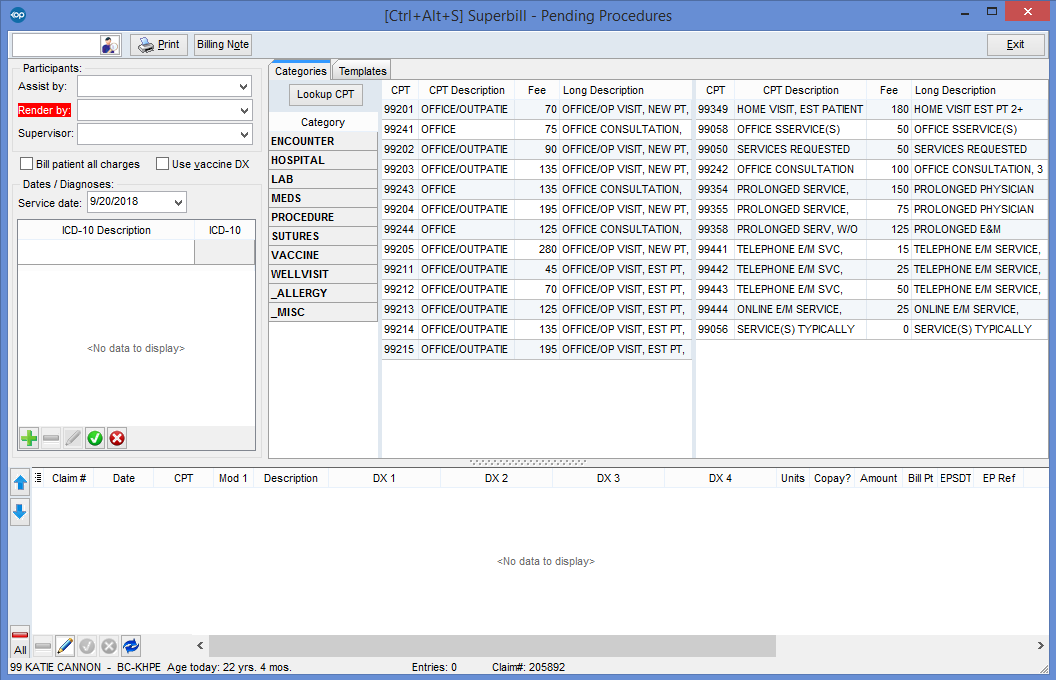Image resolution: width=1056 pixels, height=680 pixels.
Task: Select CPT 99213 row
Action: [x=536, y=309]
